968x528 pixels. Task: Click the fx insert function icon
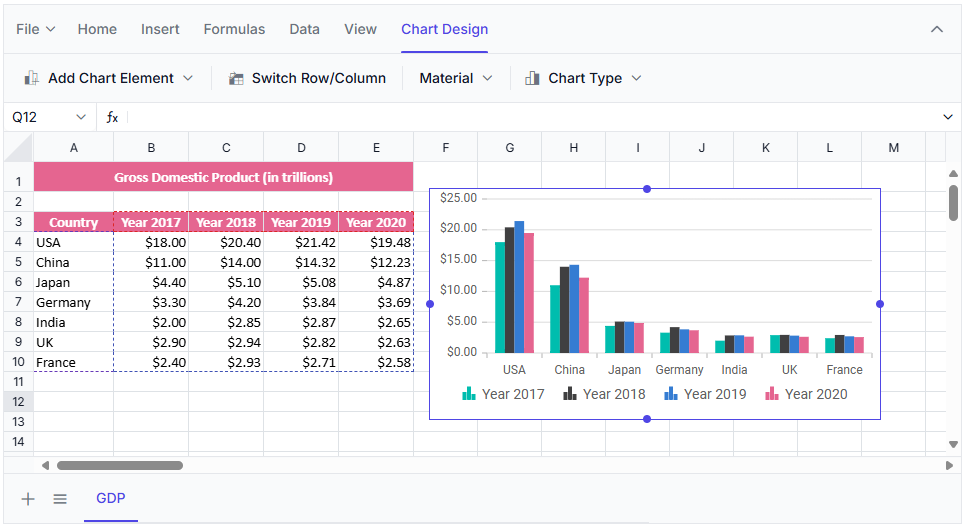click(112, 117)
